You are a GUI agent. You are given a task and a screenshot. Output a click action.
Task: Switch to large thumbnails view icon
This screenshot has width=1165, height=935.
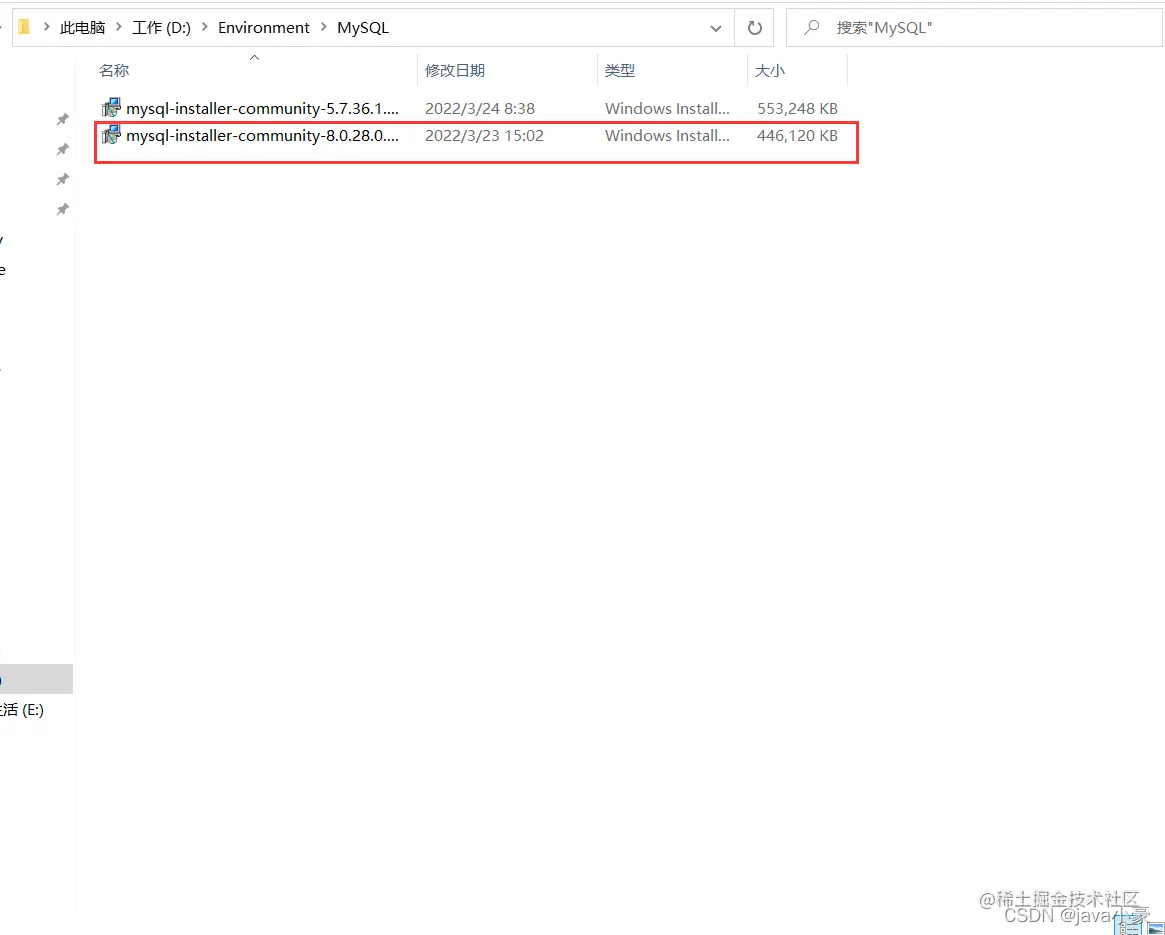pyautogui.click(x=1155, y=926)
